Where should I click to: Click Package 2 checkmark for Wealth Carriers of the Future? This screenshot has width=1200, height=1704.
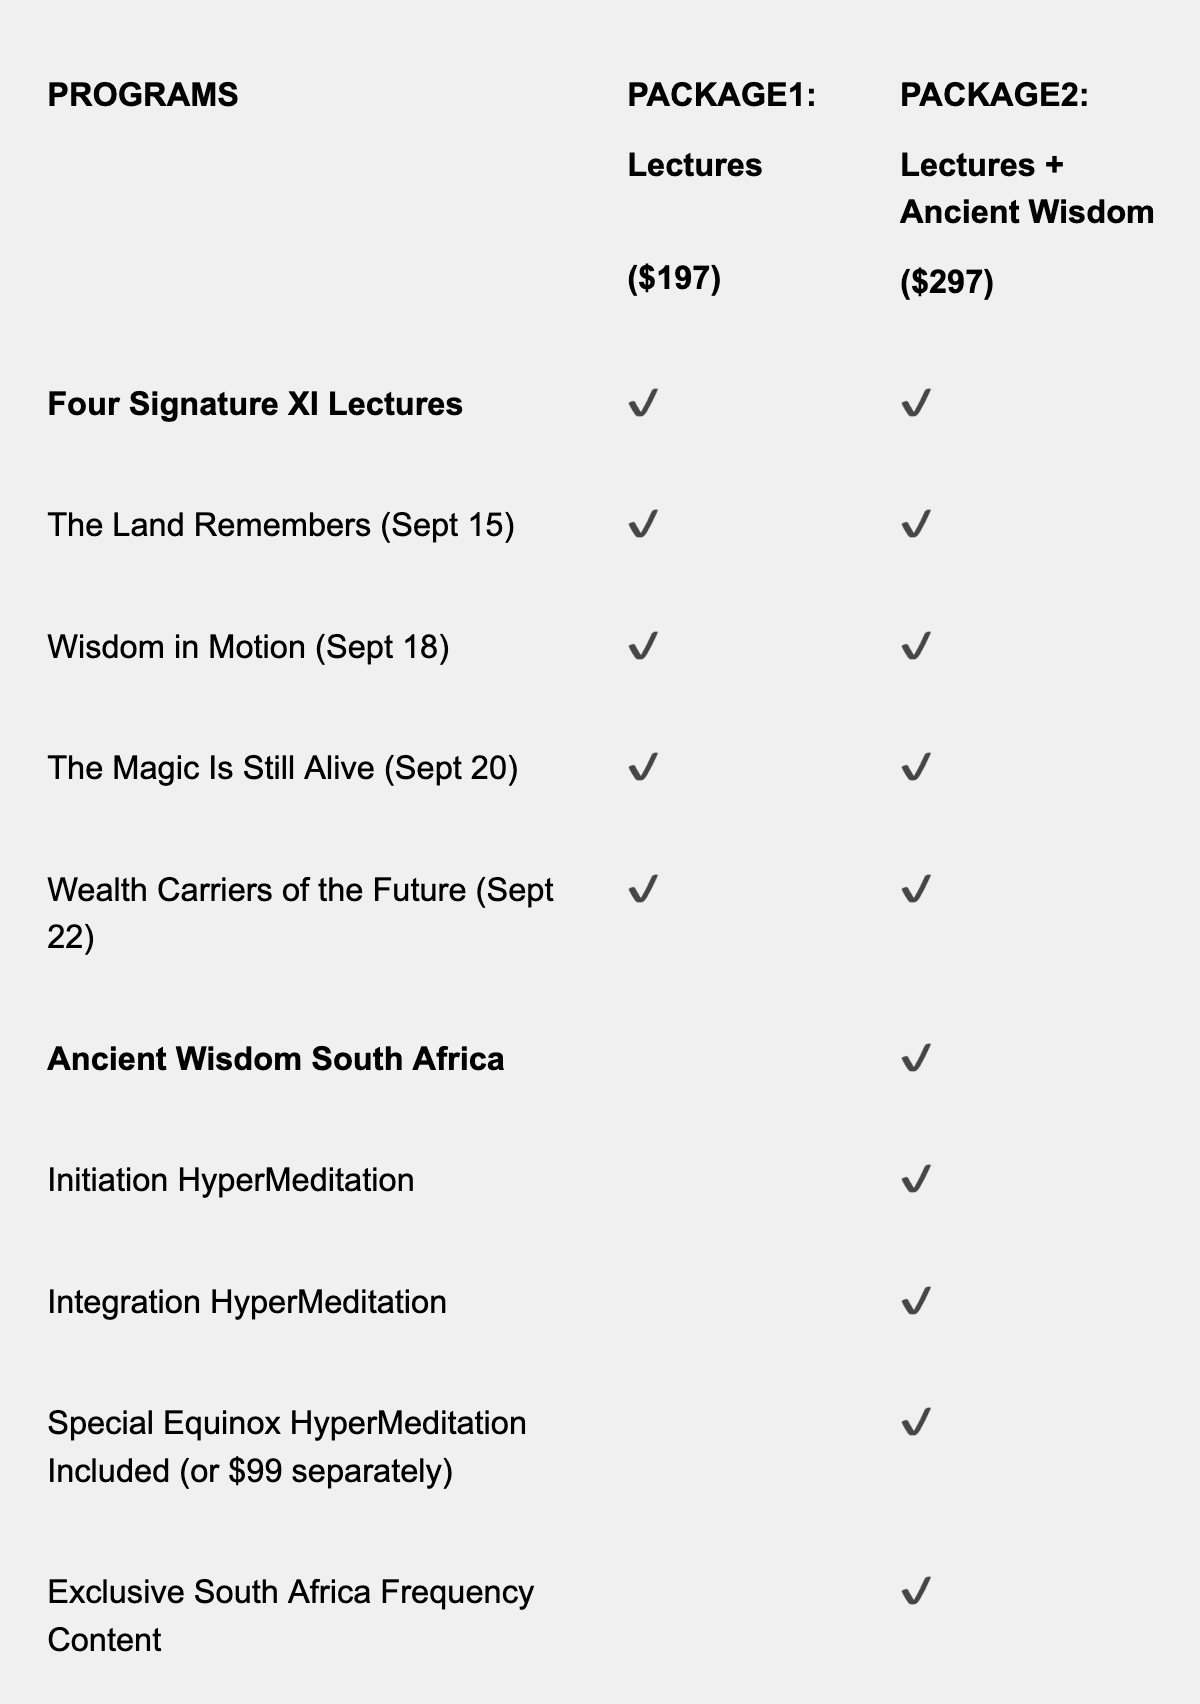(x=916, y=889)
